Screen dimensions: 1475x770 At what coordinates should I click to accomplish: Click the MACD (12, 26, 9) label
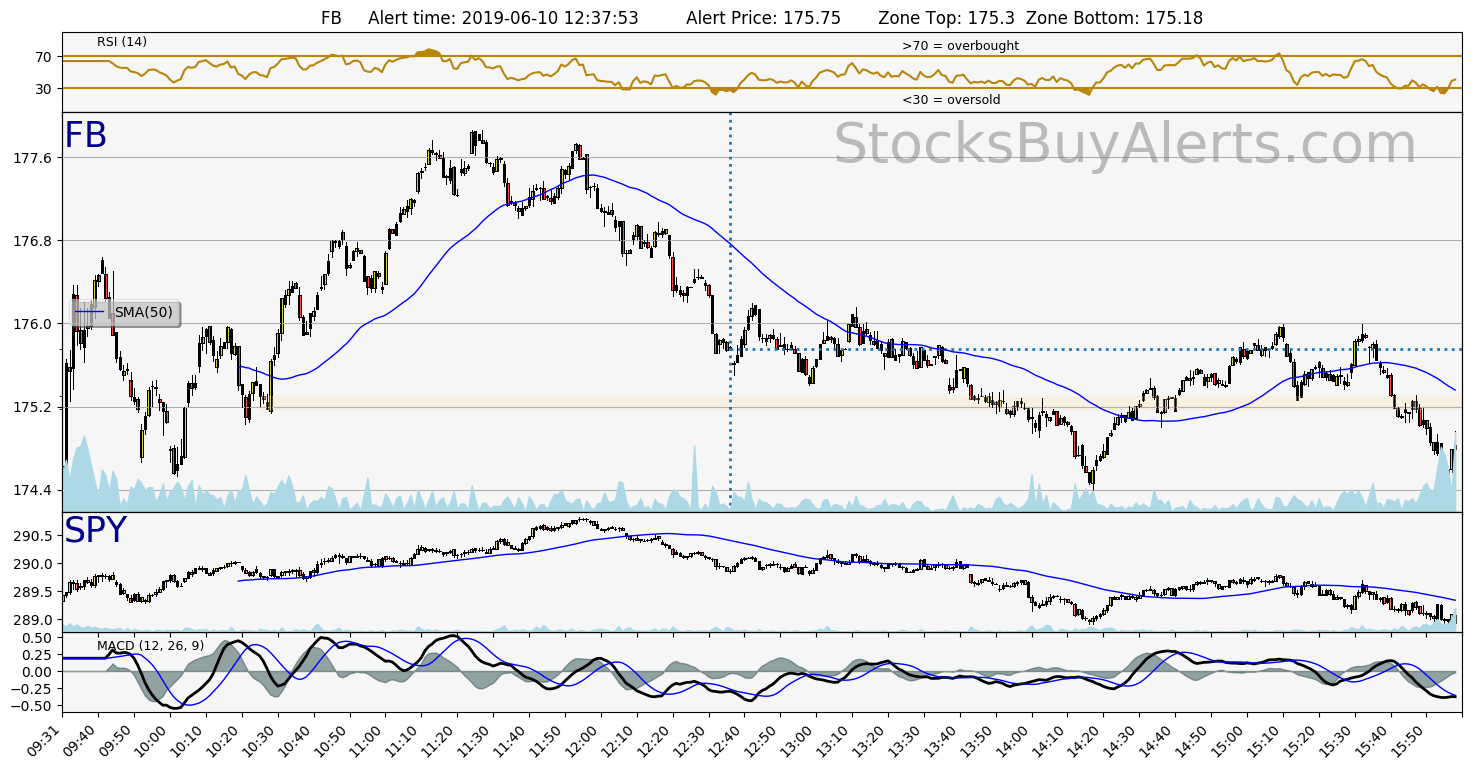(150, 646)
